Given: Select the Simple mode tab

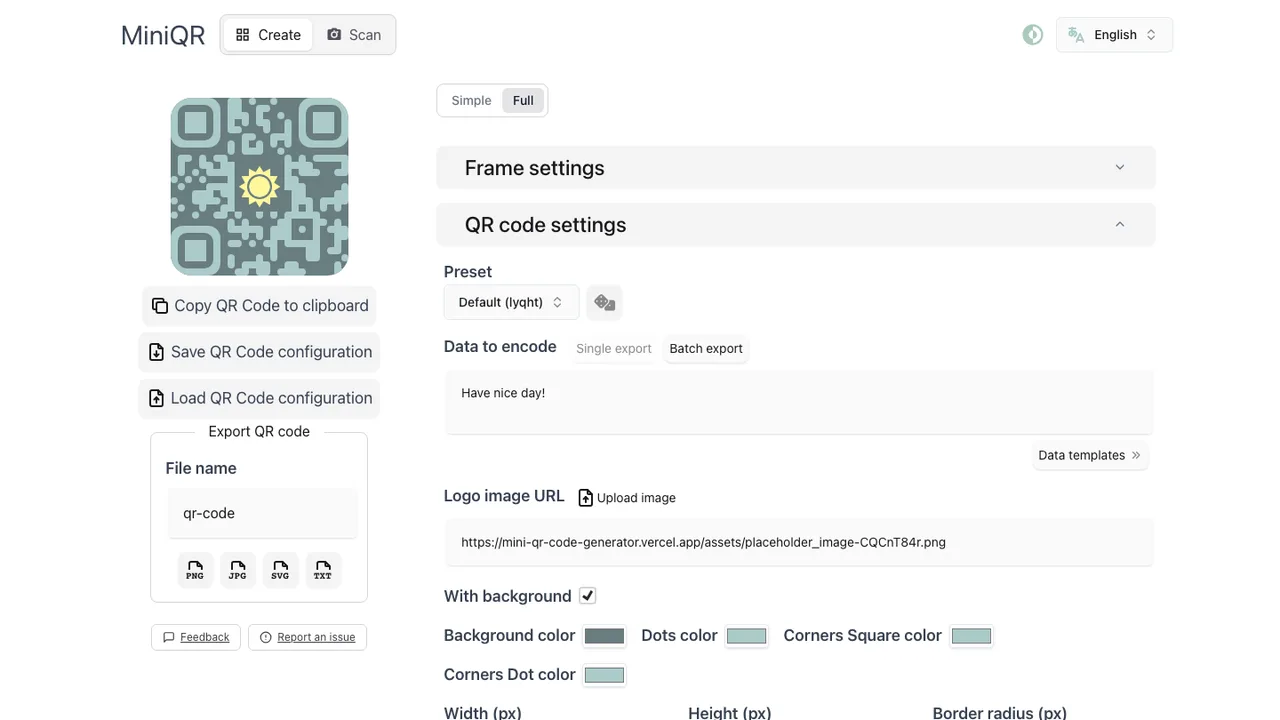Looking at the screenshot, I should point(471,100).
